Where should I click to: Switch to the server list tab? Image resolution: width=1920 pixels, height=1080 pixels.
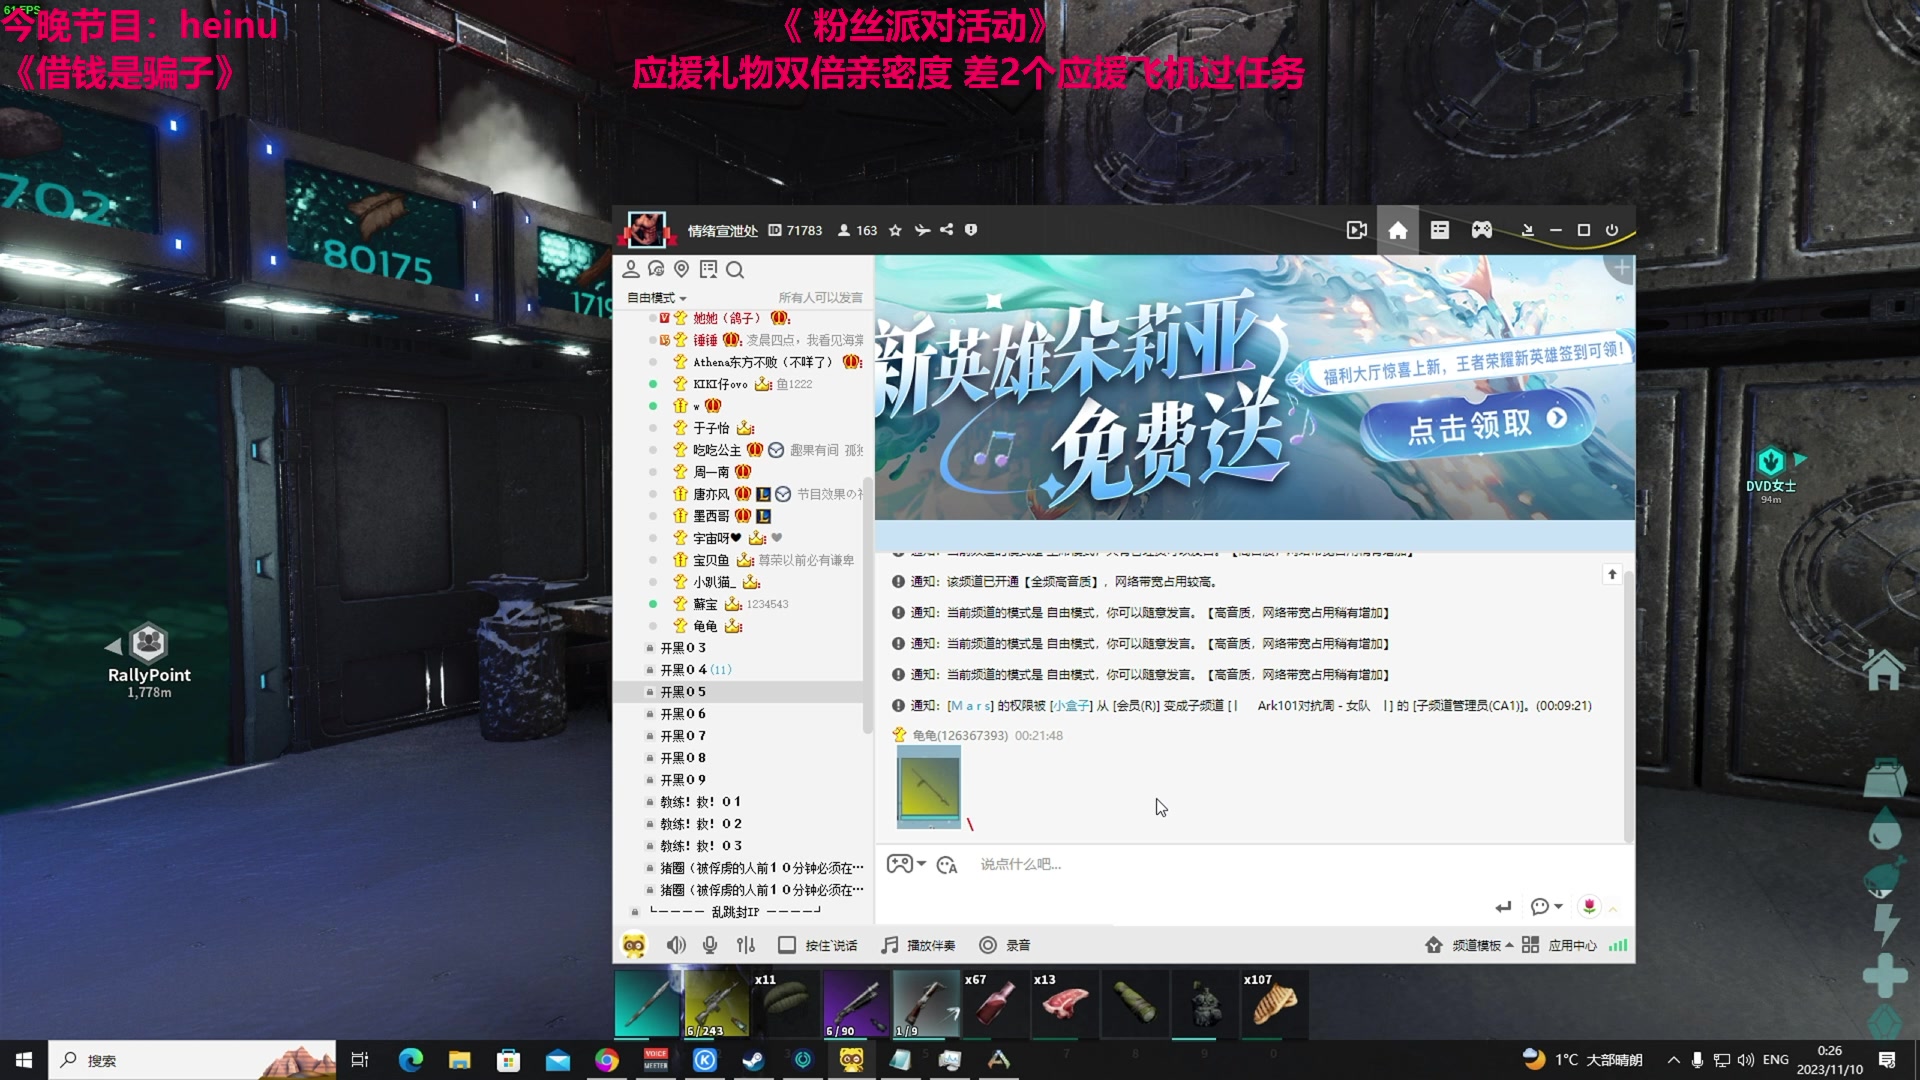1439,230
